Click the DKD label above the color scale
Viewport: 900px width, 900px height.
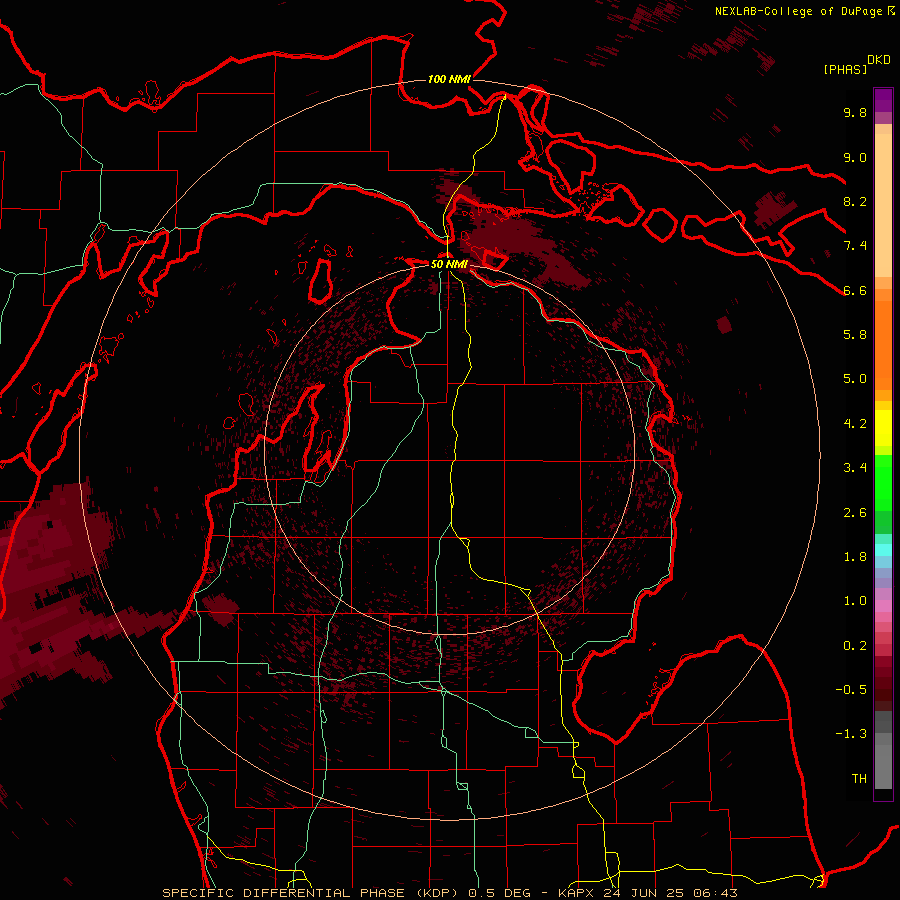pyautogui.click(x=879, y=60)
